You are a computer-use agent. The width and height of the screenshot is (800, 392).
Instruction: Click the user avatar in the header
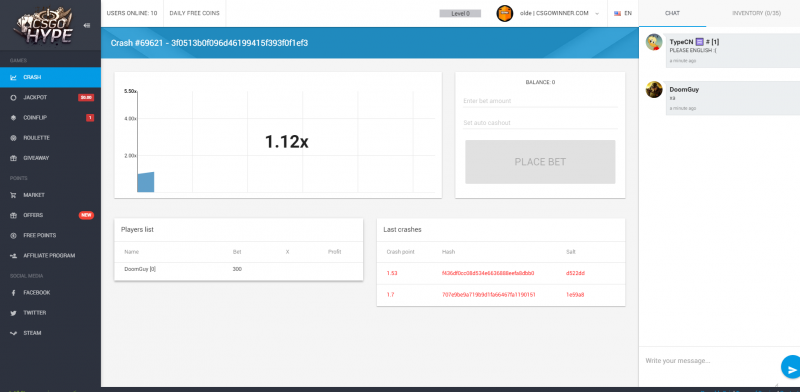tap(505, 13)
